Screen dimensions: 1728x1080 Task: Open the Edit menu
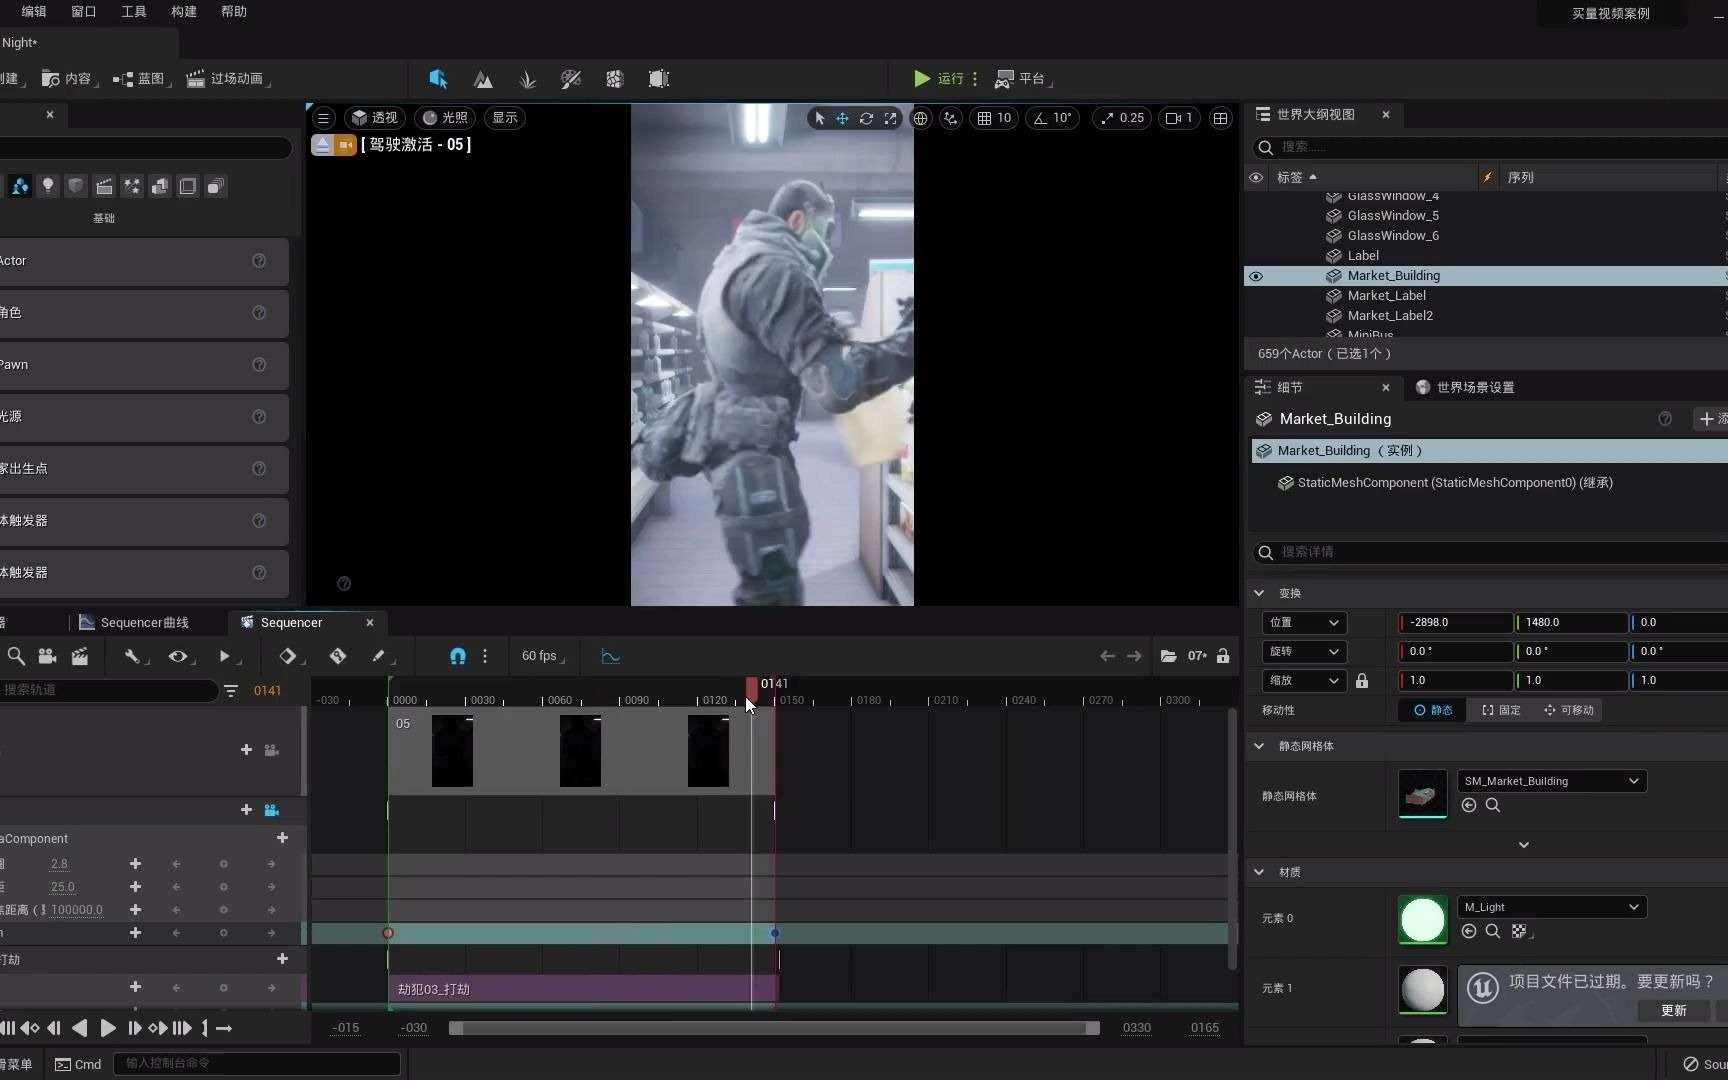[34, 12]
